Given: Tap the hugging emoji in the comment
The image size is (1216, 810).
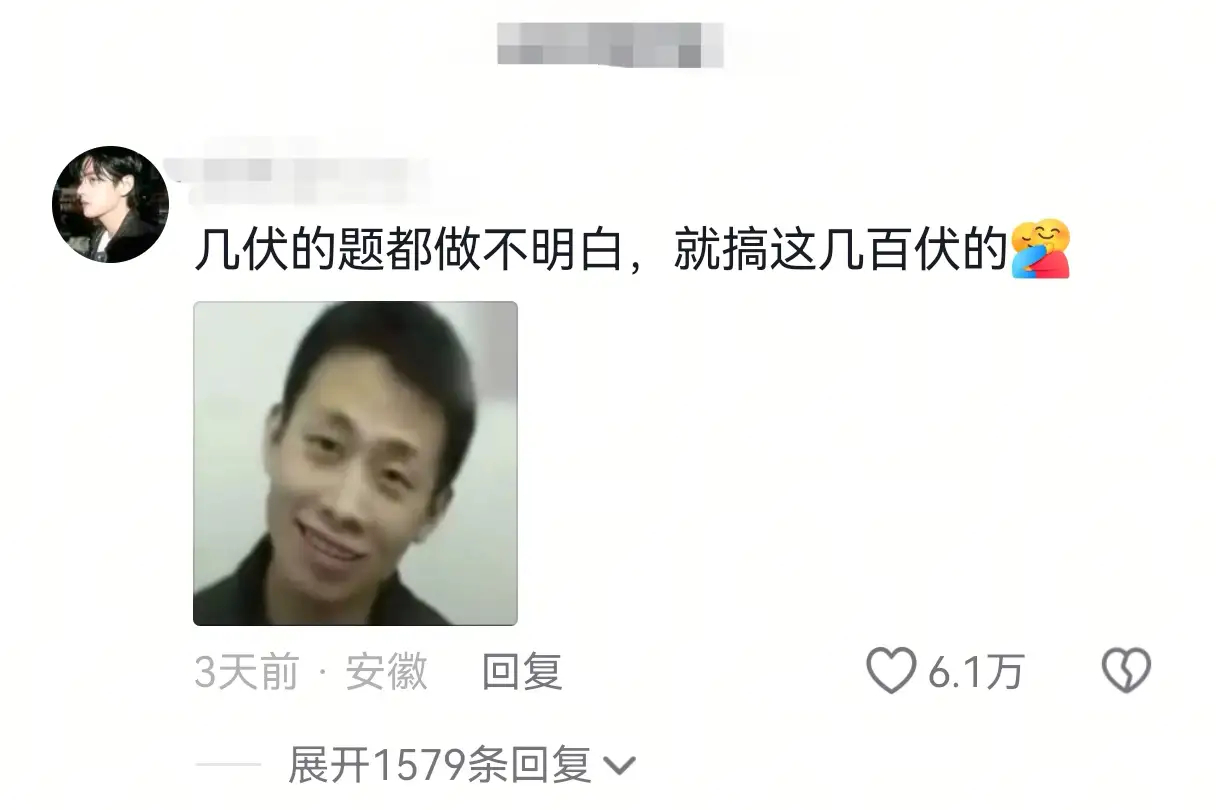Looking at the screenshot, I should [x=1040, y=250].
